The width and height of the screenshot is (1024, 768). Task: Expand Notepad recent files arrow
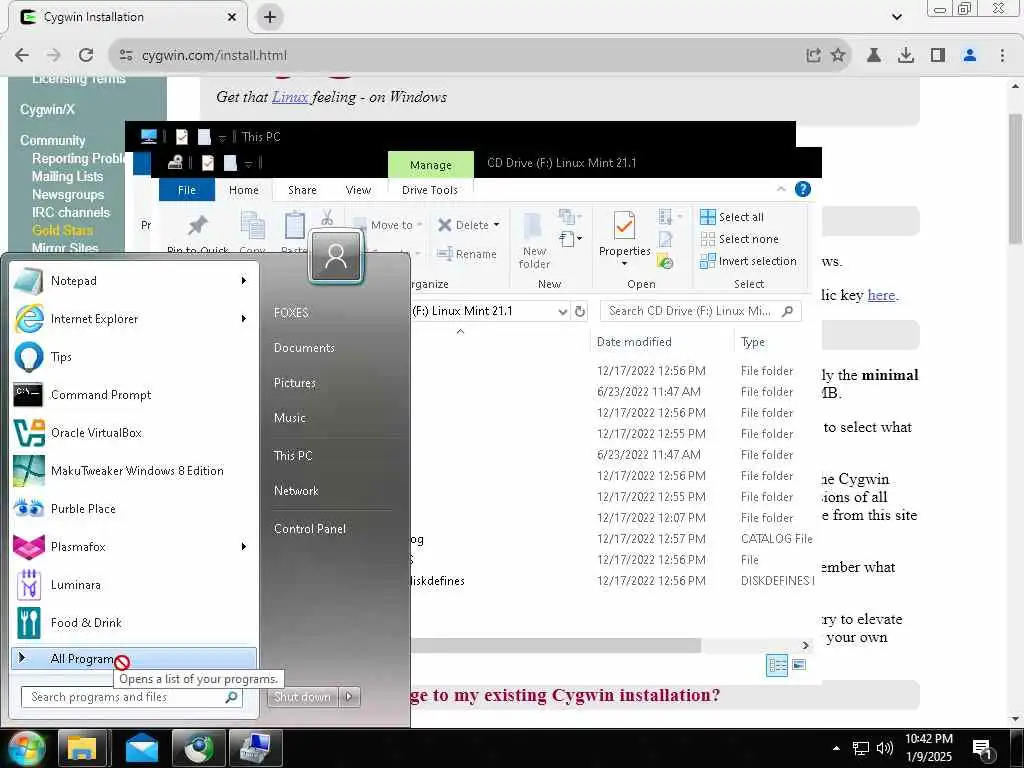pos(244,281)
